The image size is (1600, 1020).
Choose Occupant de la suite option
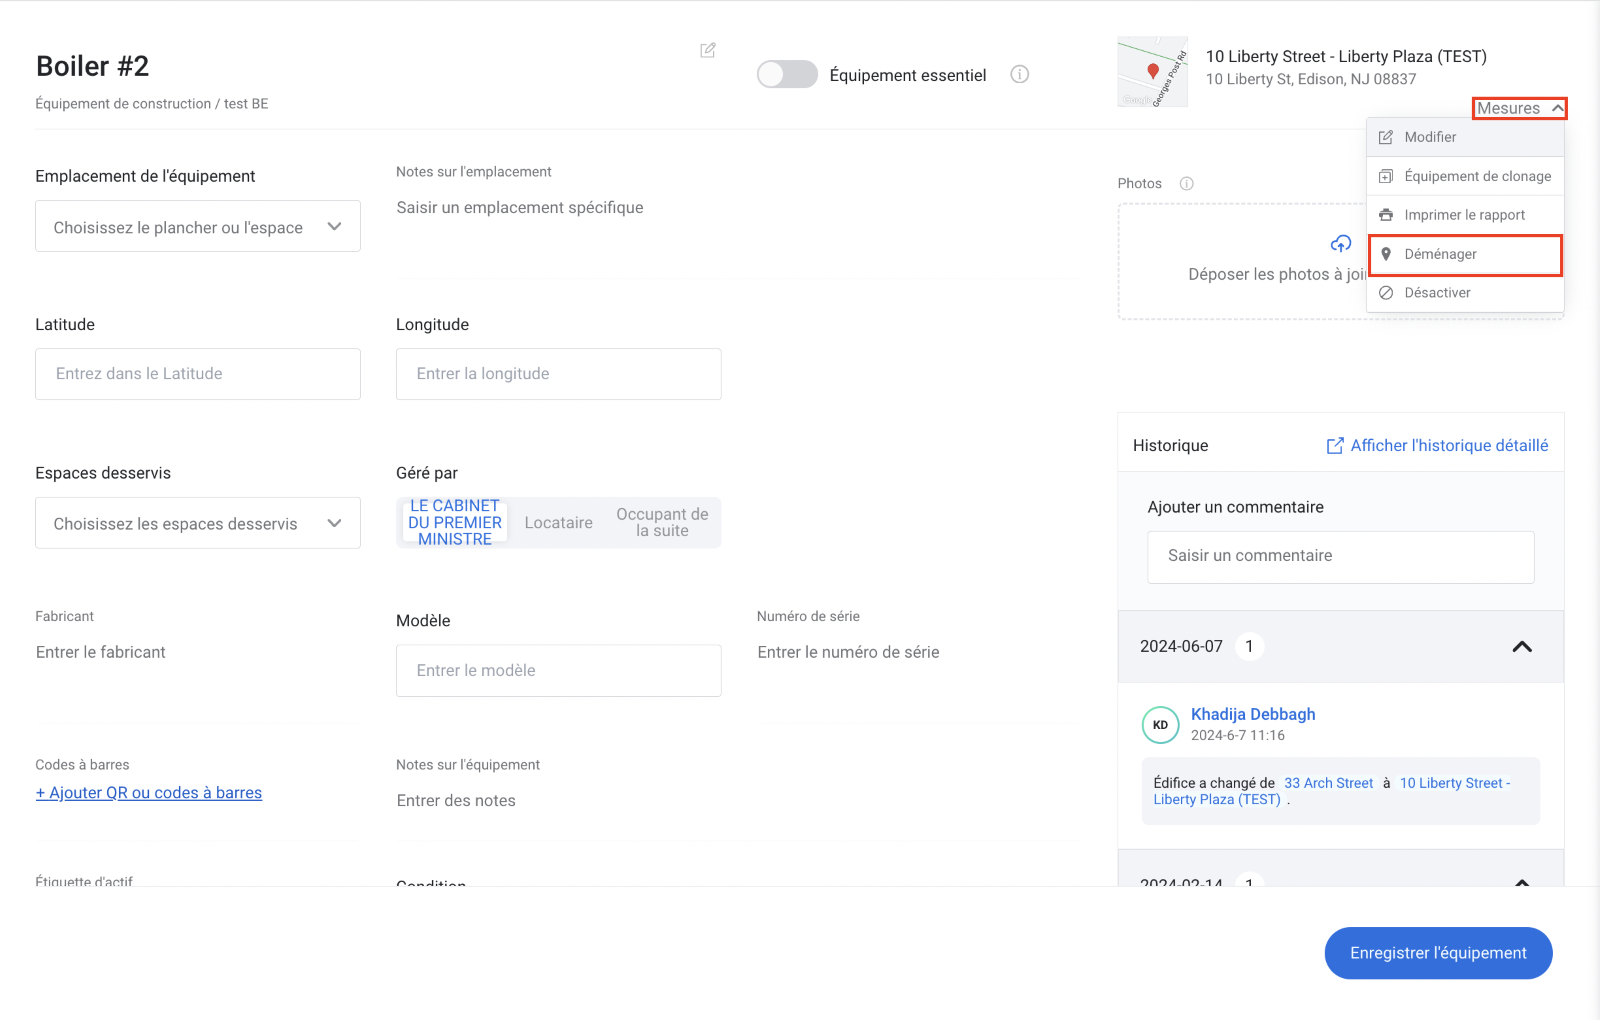662,523
